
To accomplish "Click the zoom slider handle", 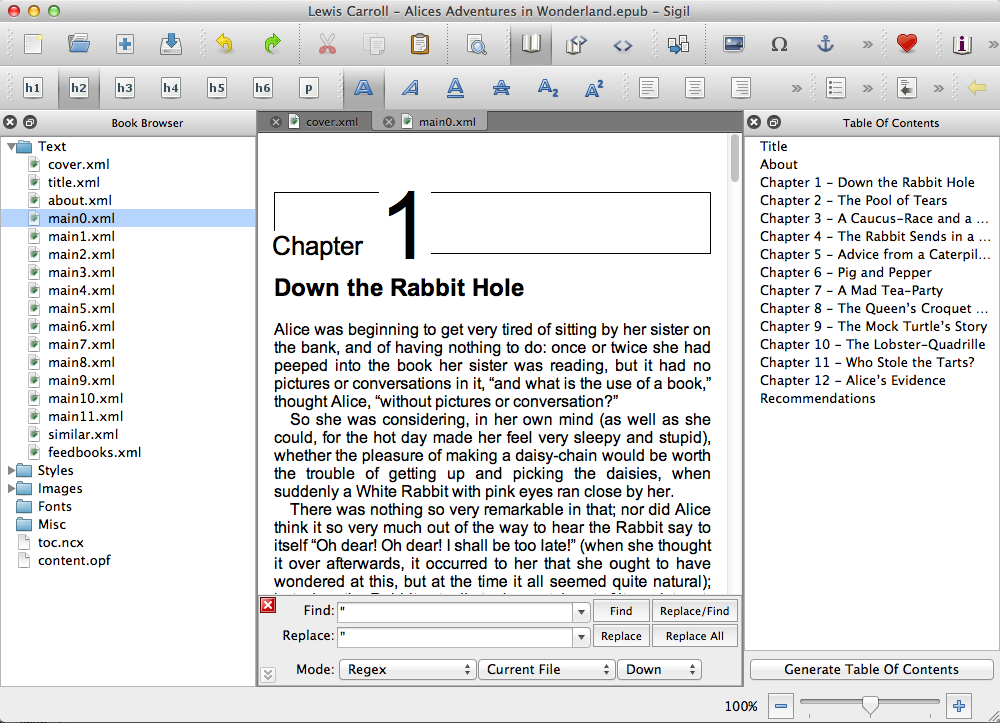I will point(870,706).
